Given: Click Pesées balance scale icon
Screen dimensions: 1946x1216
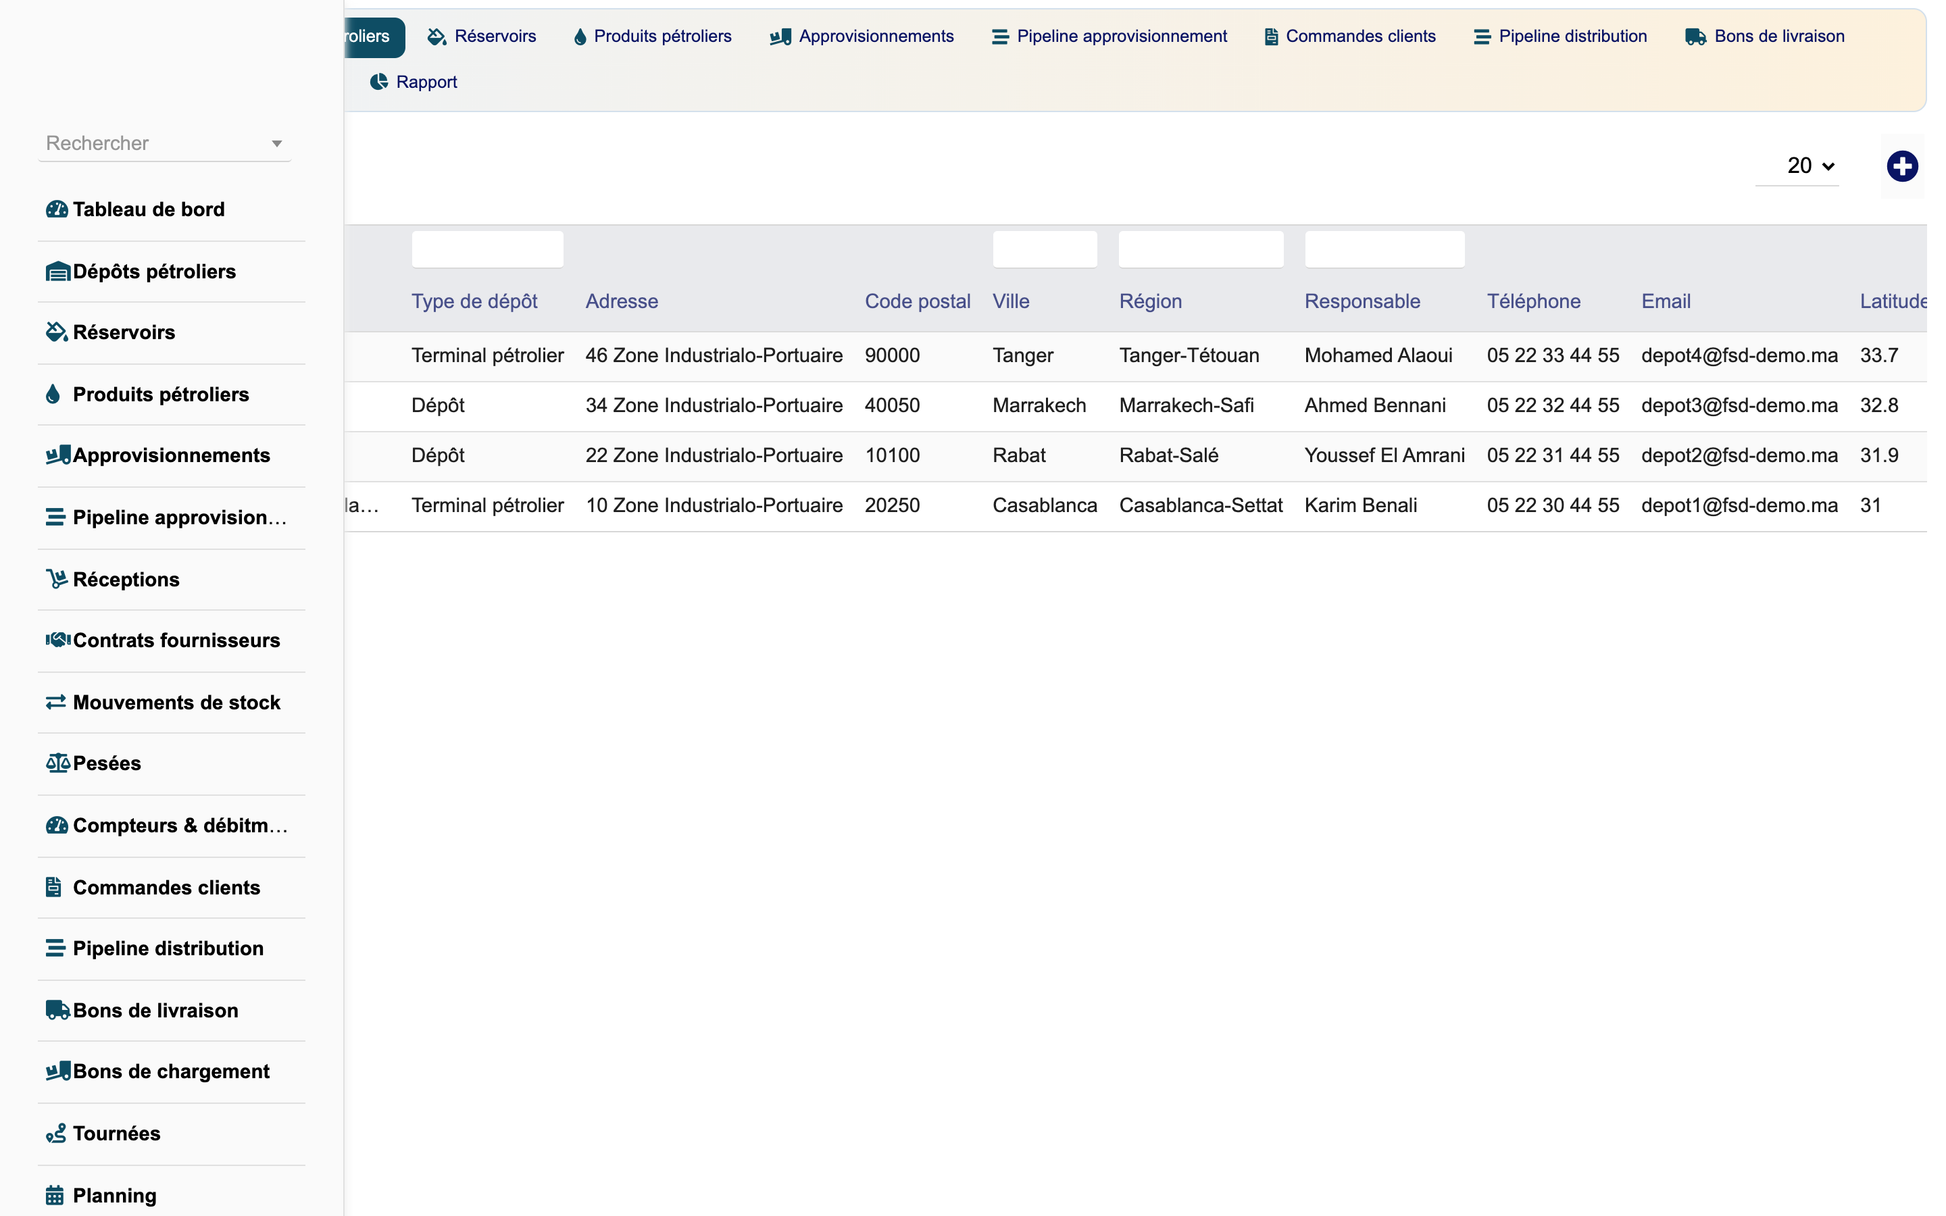Looking at the screenshot, I should tap(58, 763).
